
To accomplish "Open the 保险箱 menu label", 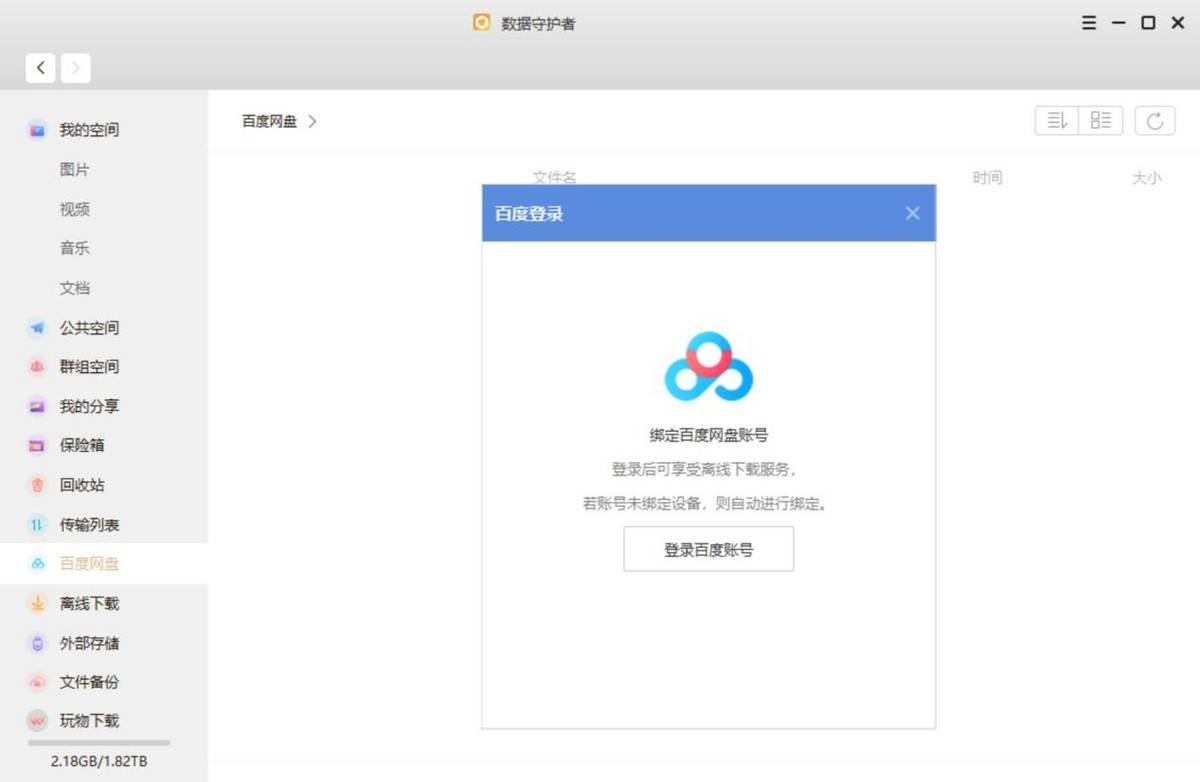I will [x=82, y=446].
